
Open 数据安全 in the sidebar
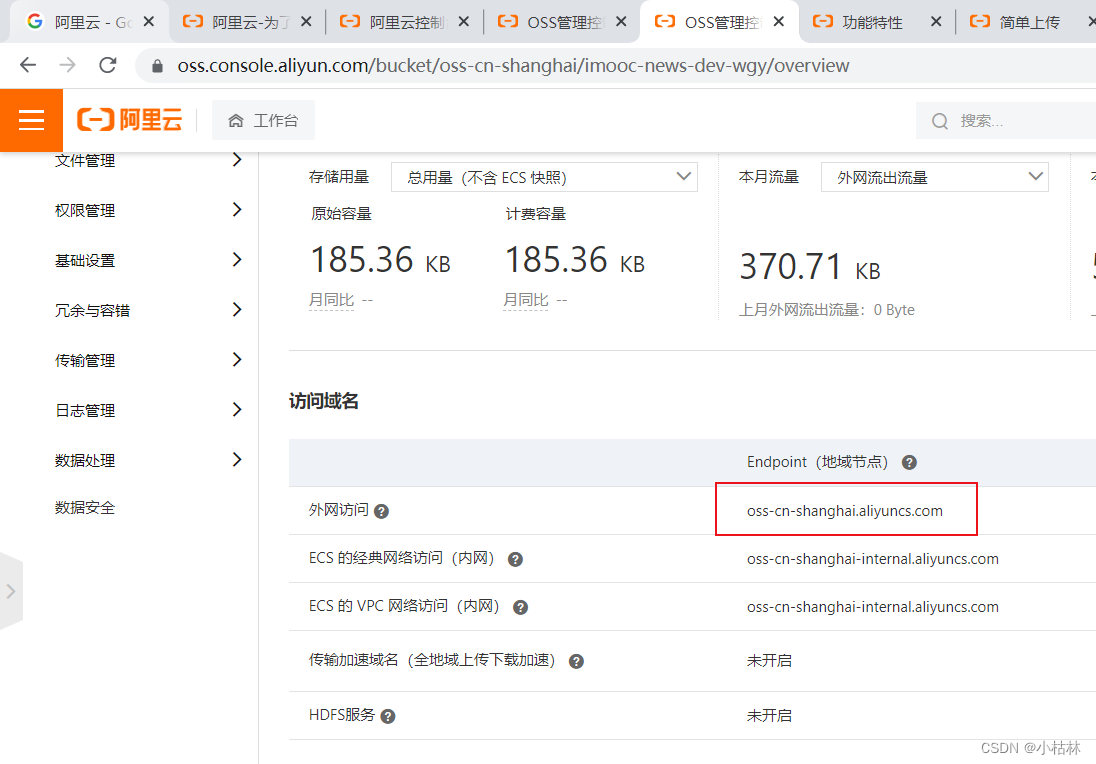coord(85,507)
